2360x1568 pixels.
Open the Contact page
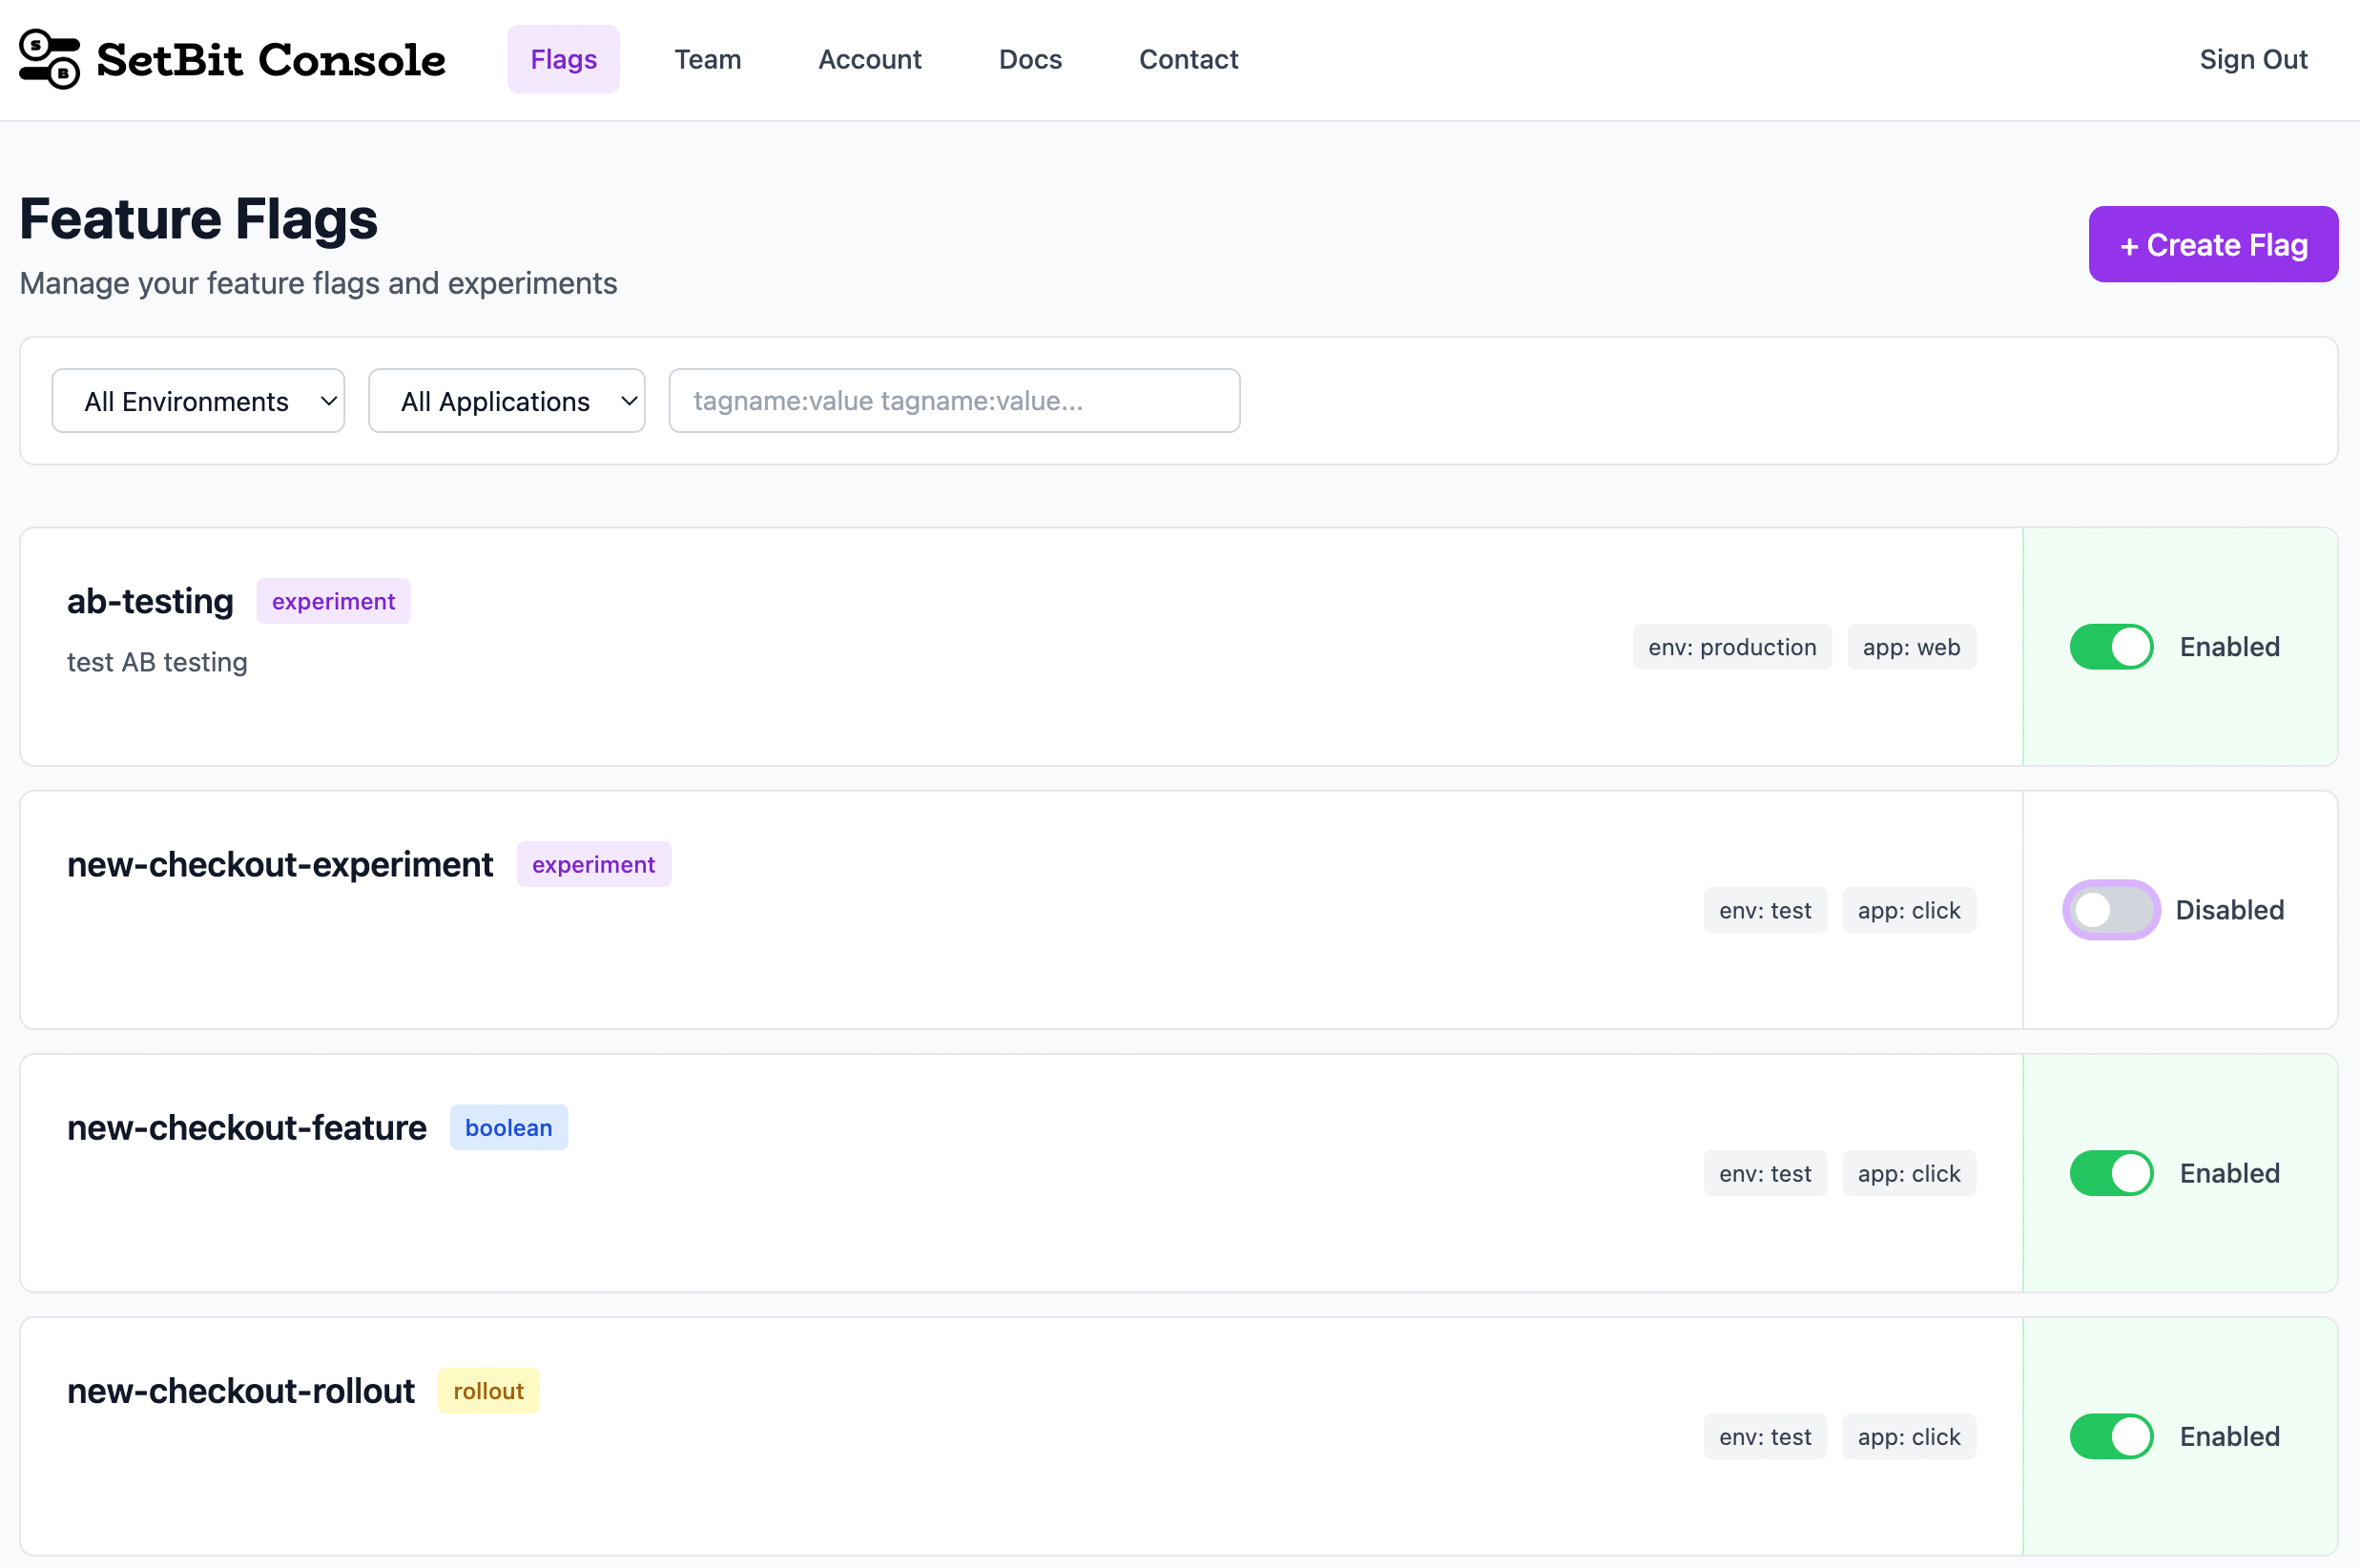(x=1188, y=59)
